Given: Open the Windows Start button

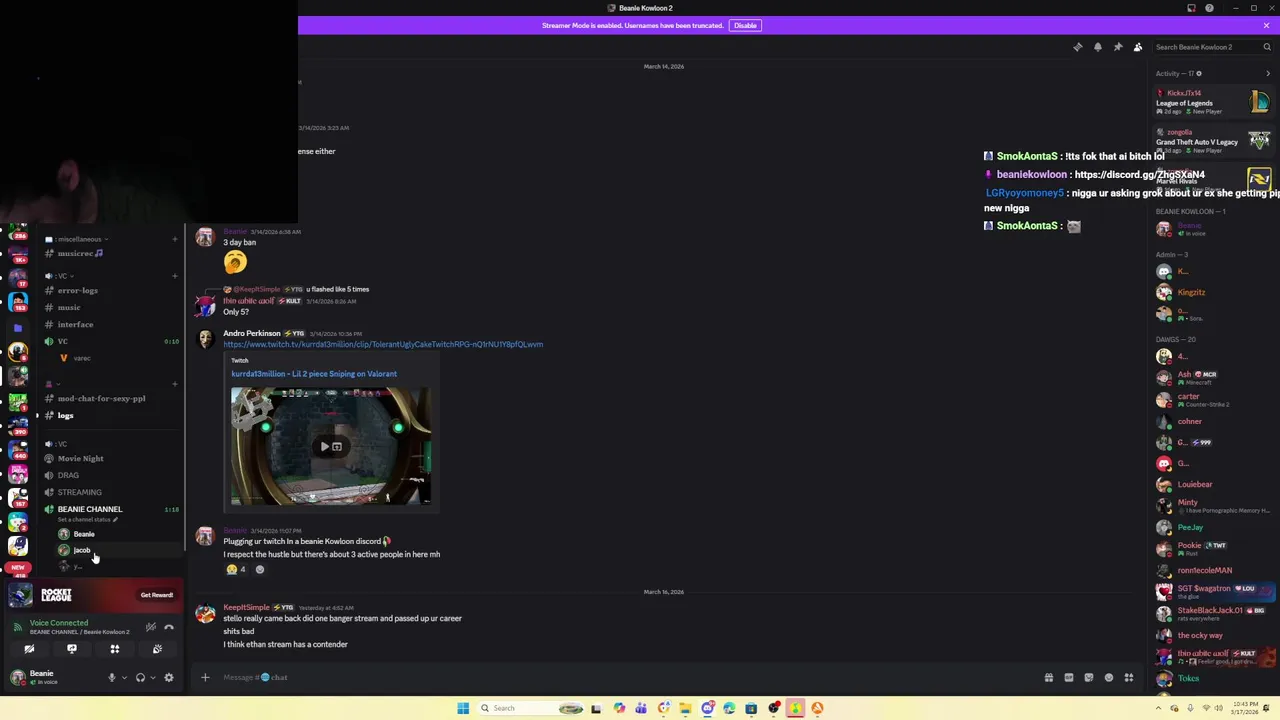Looking at the screenshot, I should 463,709.
